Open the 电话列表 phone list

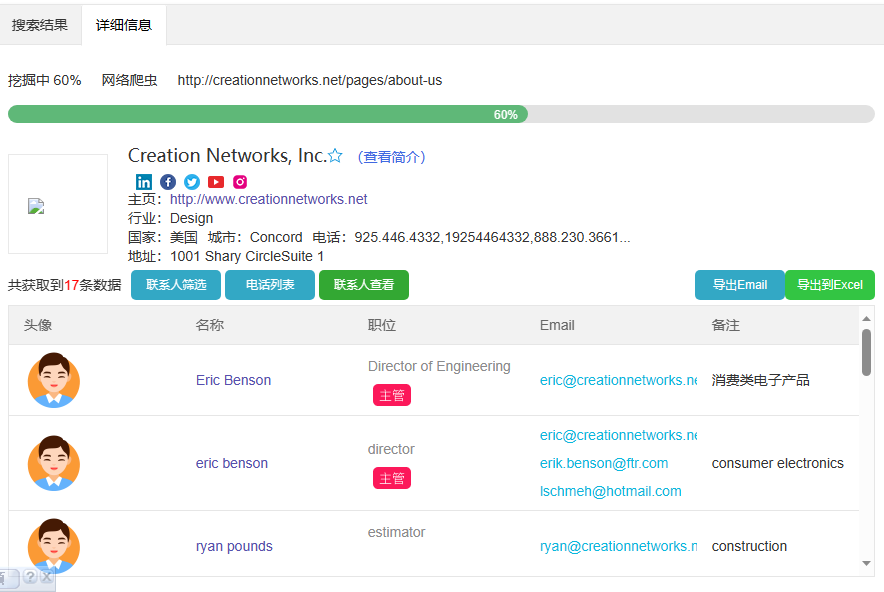270,285
